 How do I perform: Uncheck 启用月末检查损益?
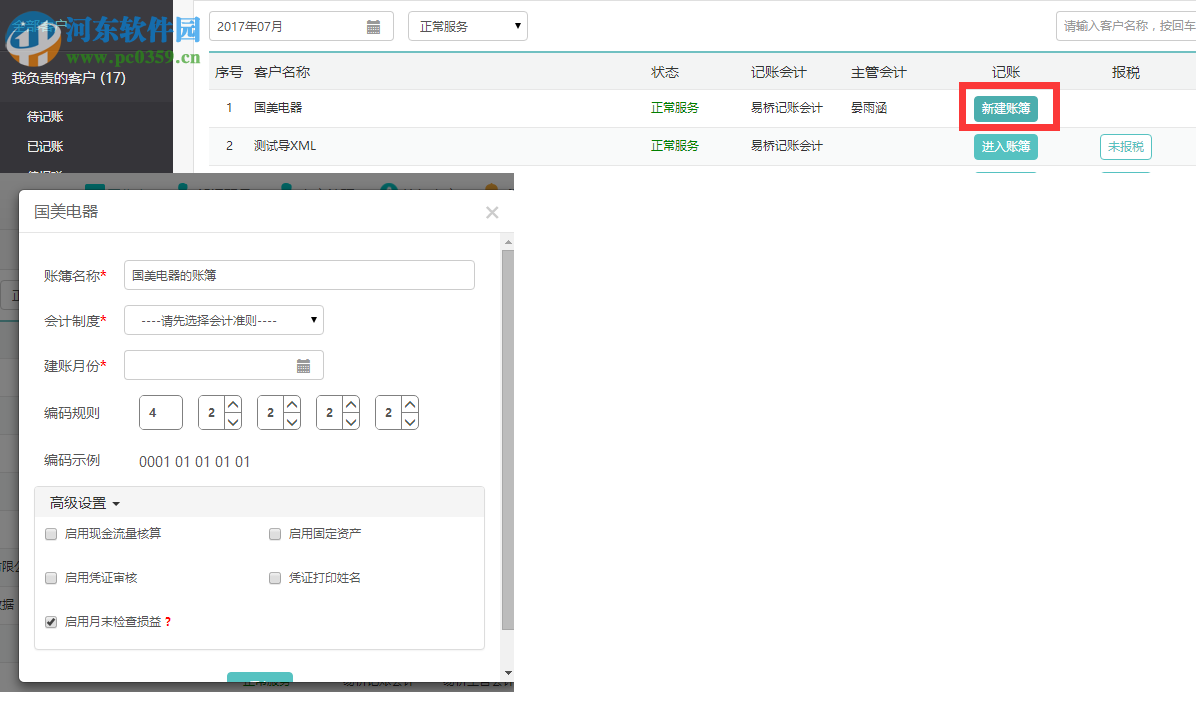pos(50,622)
